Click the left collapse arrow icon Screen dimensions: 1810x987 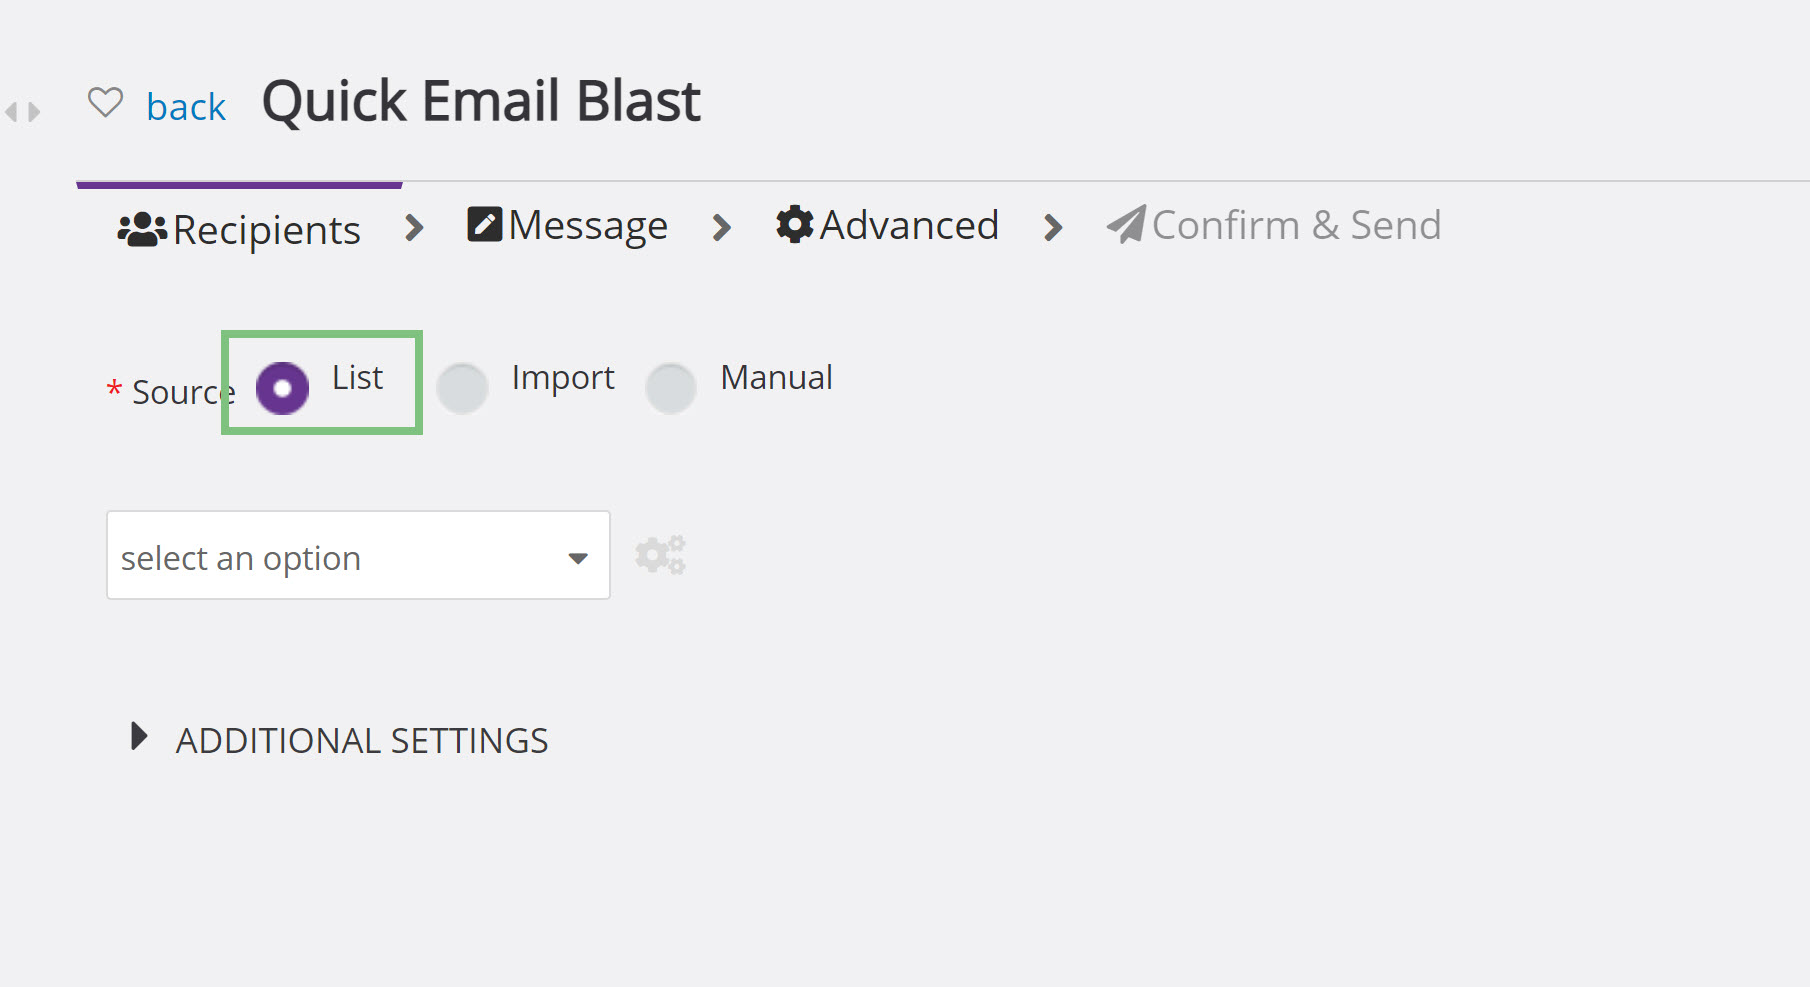point(12,112)
